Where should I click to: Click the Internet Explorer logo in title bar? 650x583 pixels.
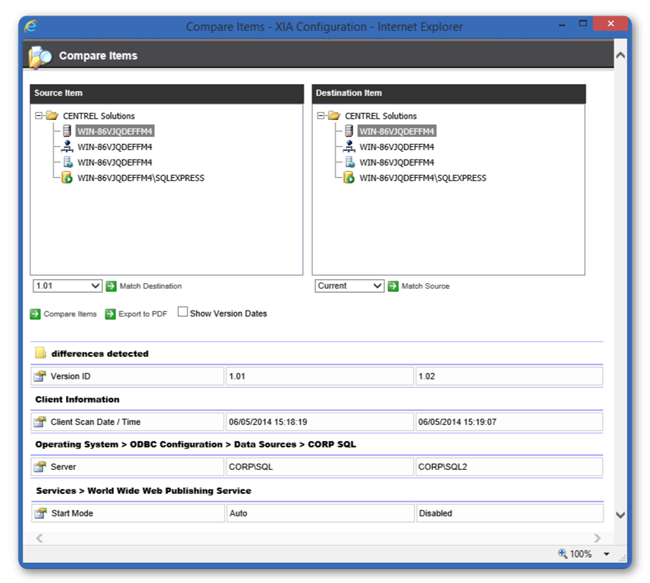[31, 26]
